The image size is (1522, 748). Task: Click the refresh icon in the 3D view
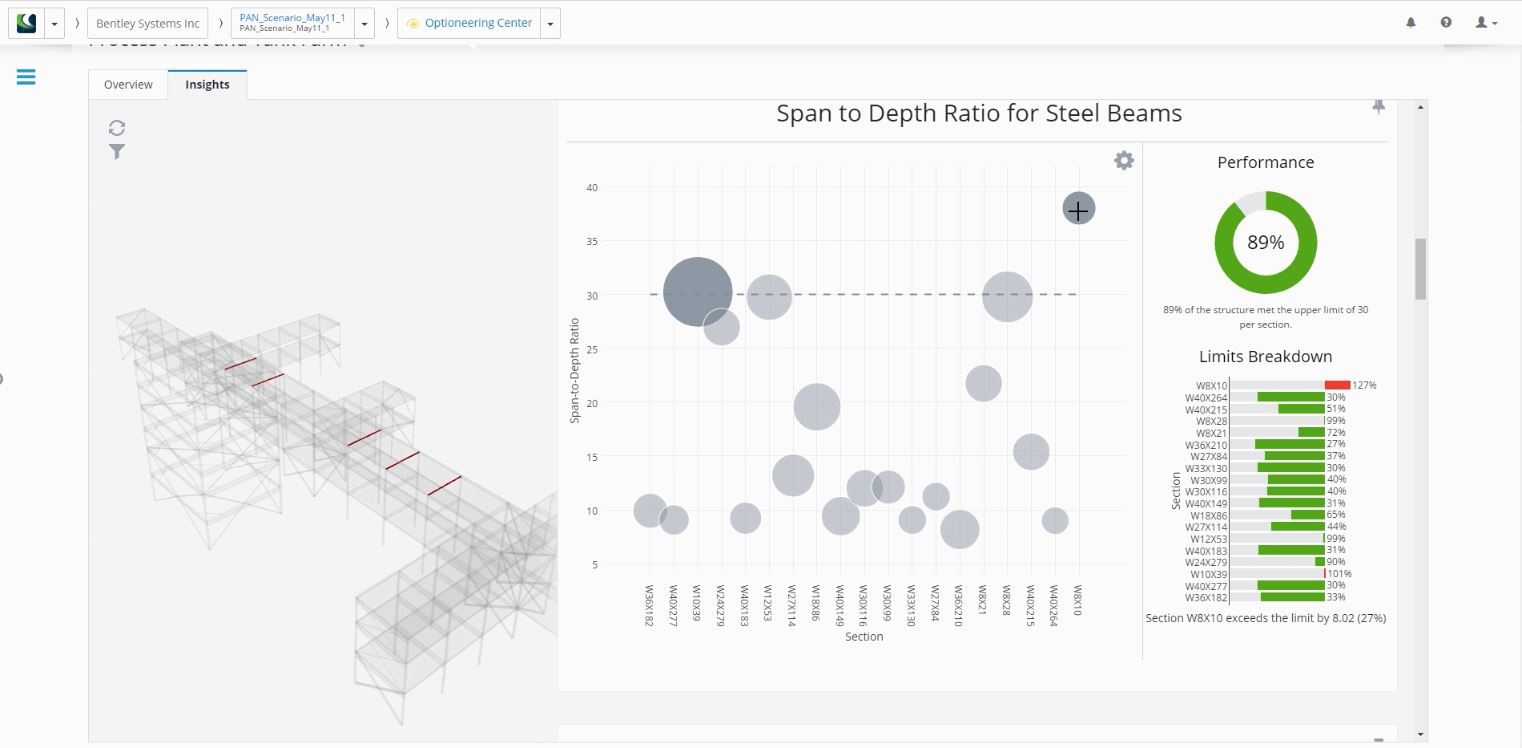[x=117, y=128]
